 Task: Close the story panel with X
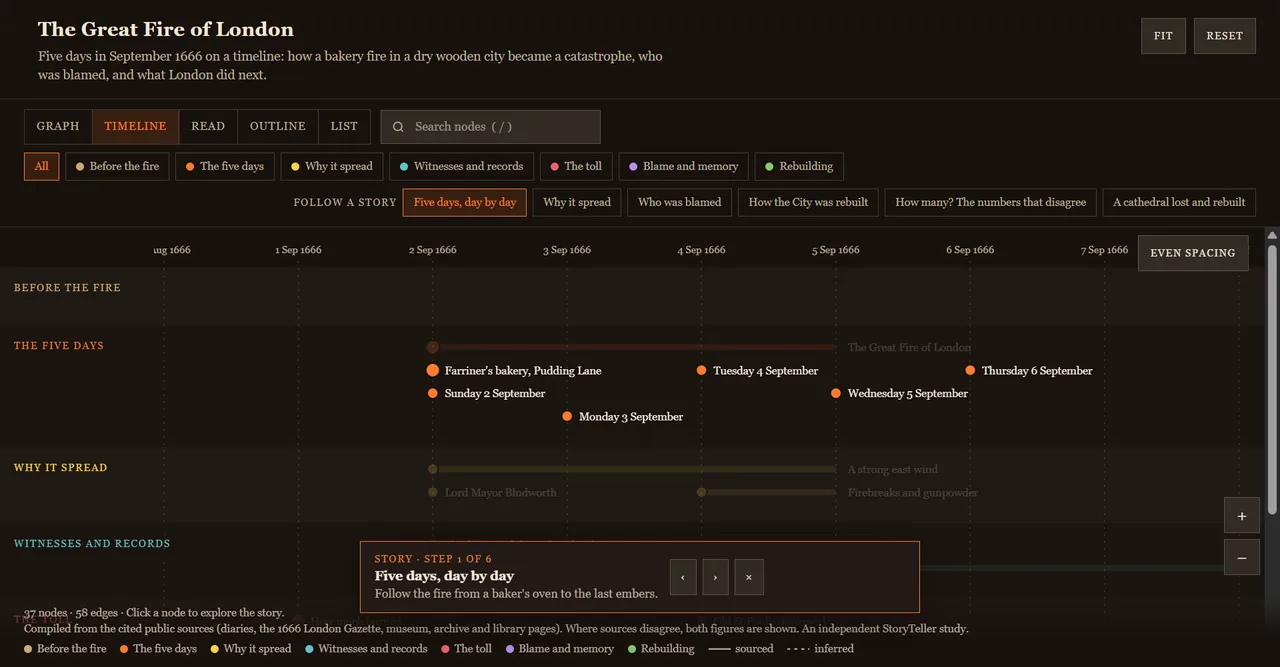(748, 577)
